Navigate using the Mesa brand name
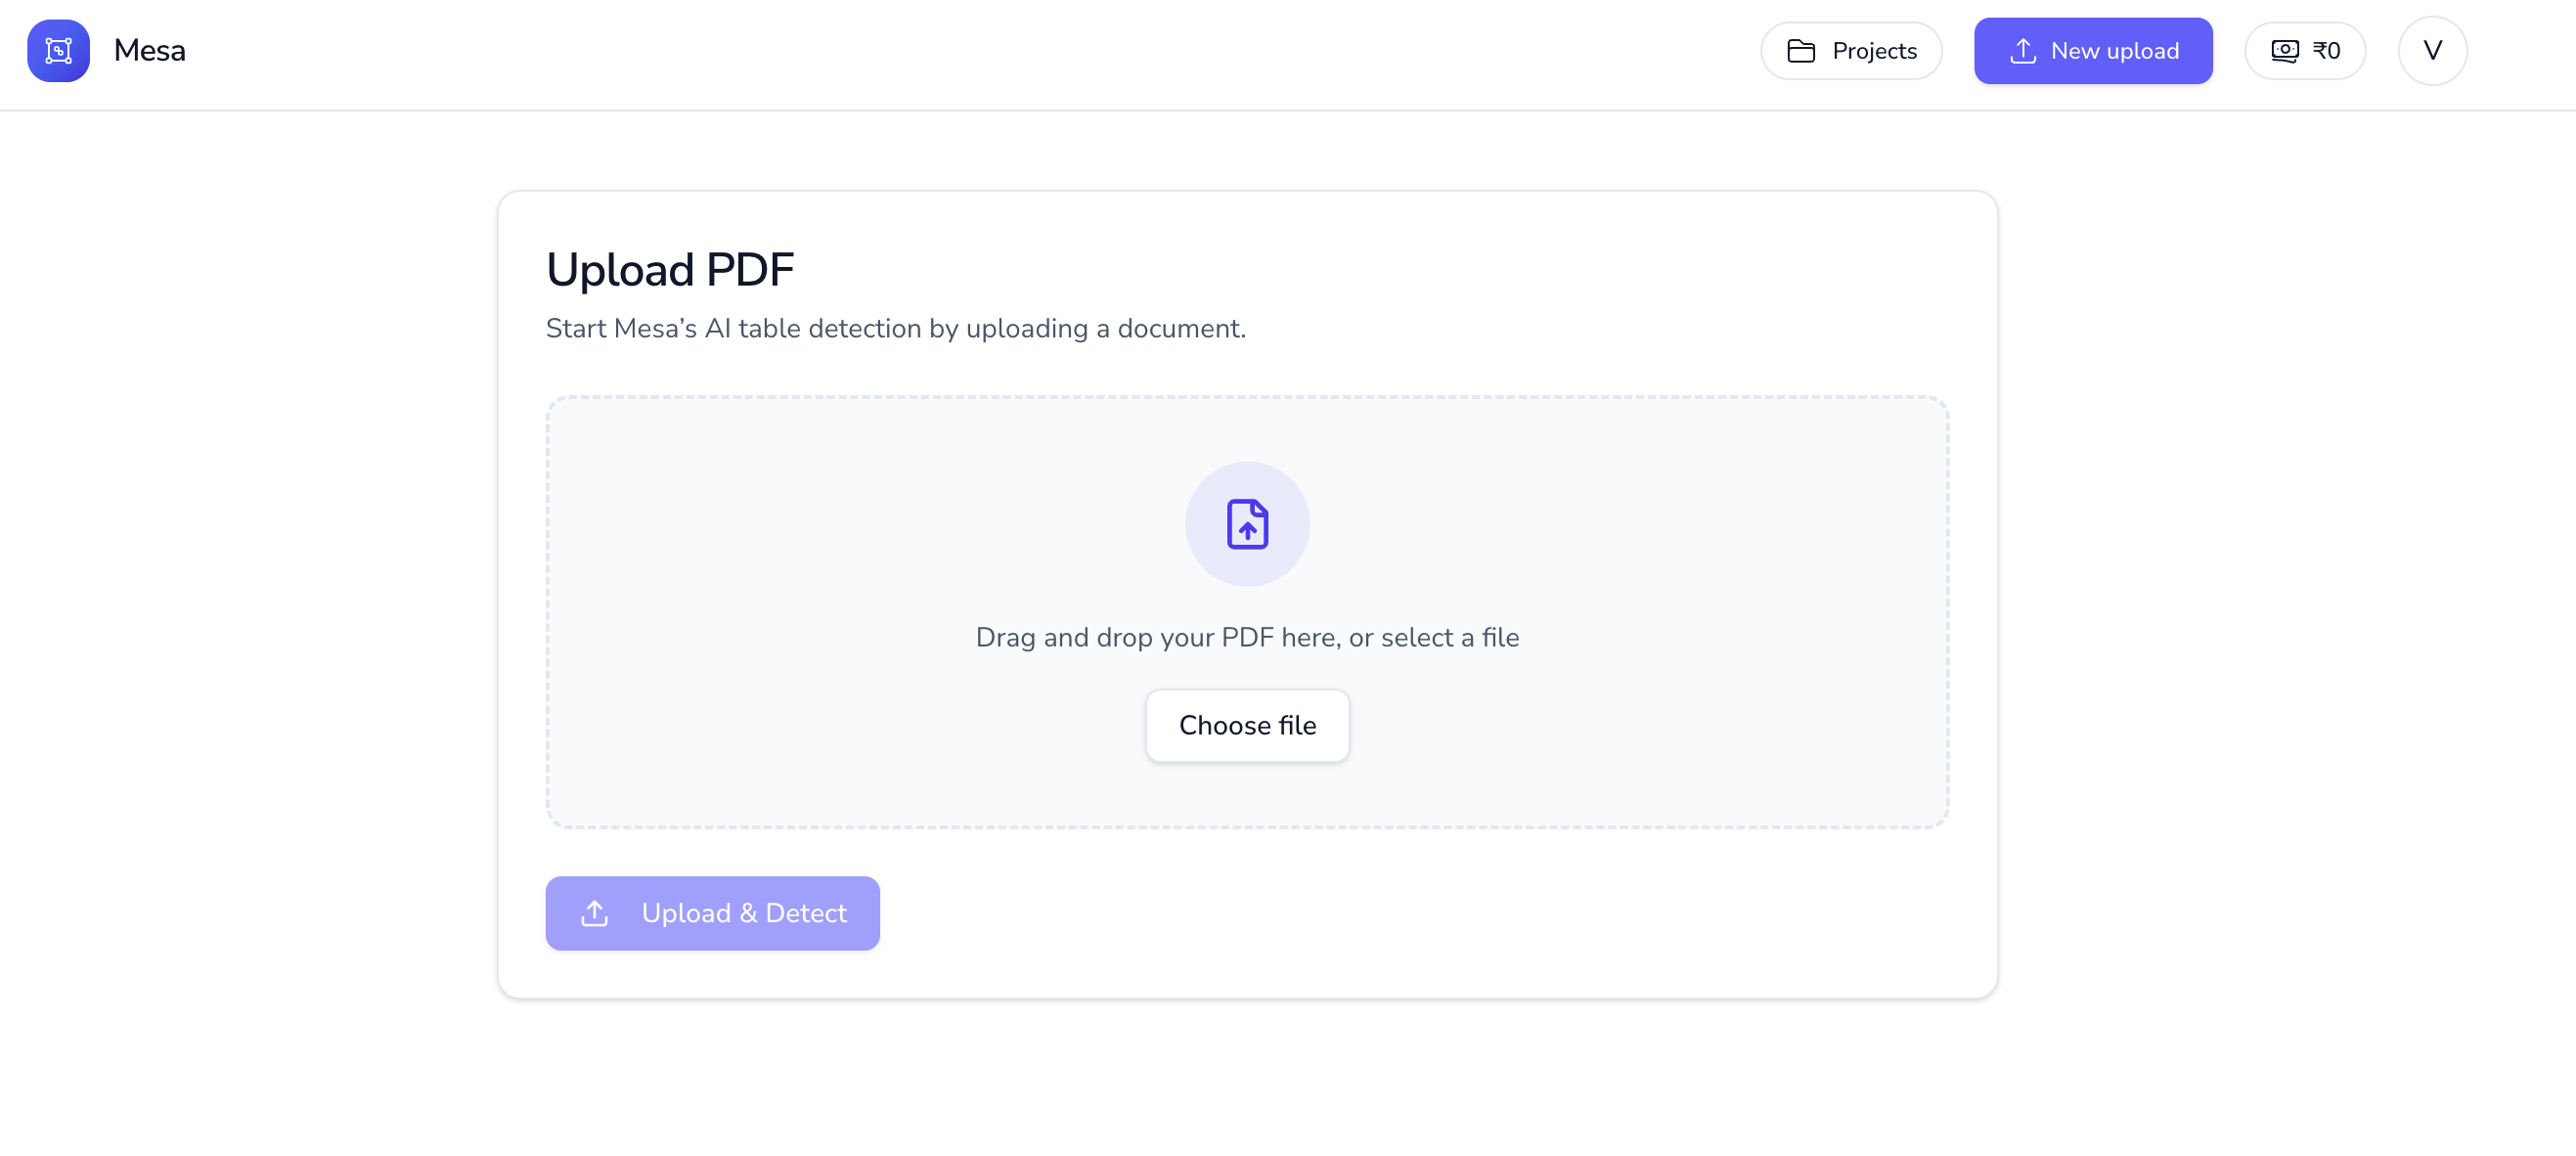 (150, 50)
